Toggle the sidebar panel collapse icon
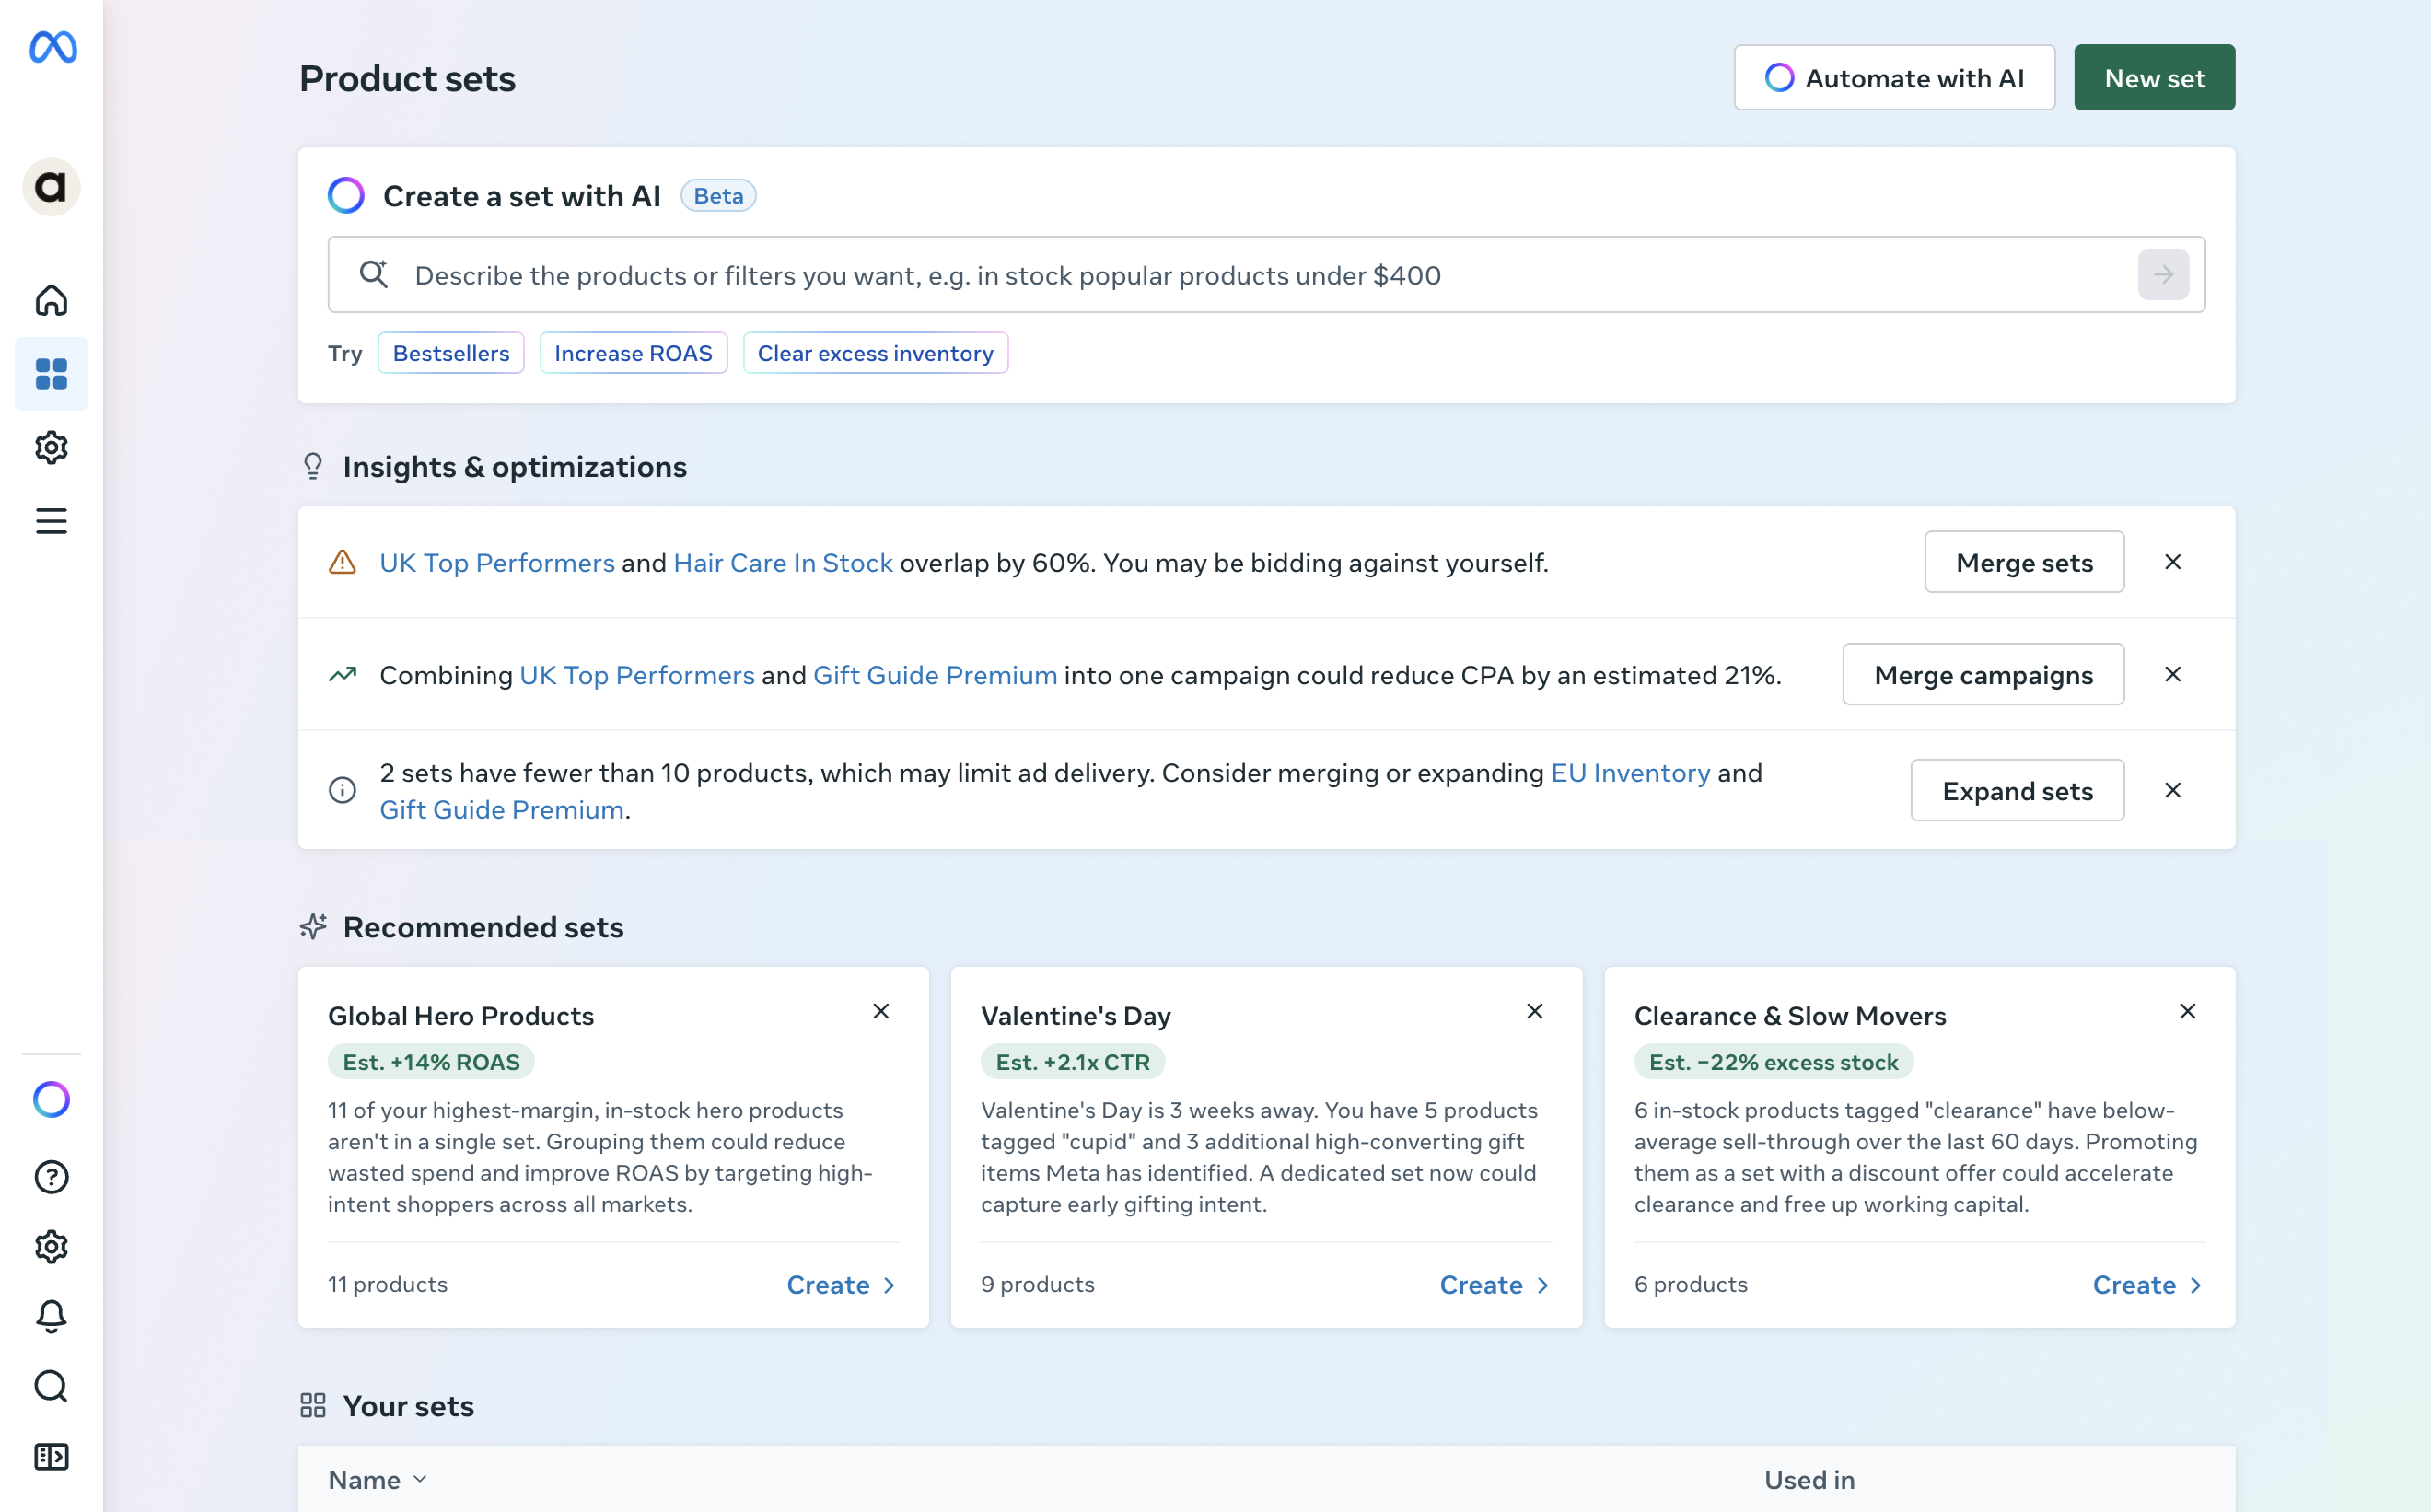The width and height of the screenshot is (2431, 1512). (x=51, y=1457)
